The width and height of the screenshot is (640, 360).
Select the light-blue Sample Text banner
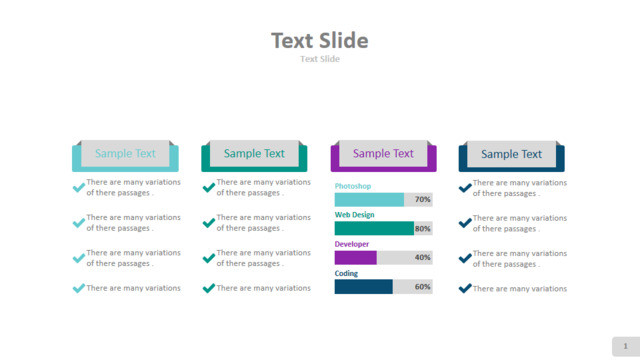point(125,156)
